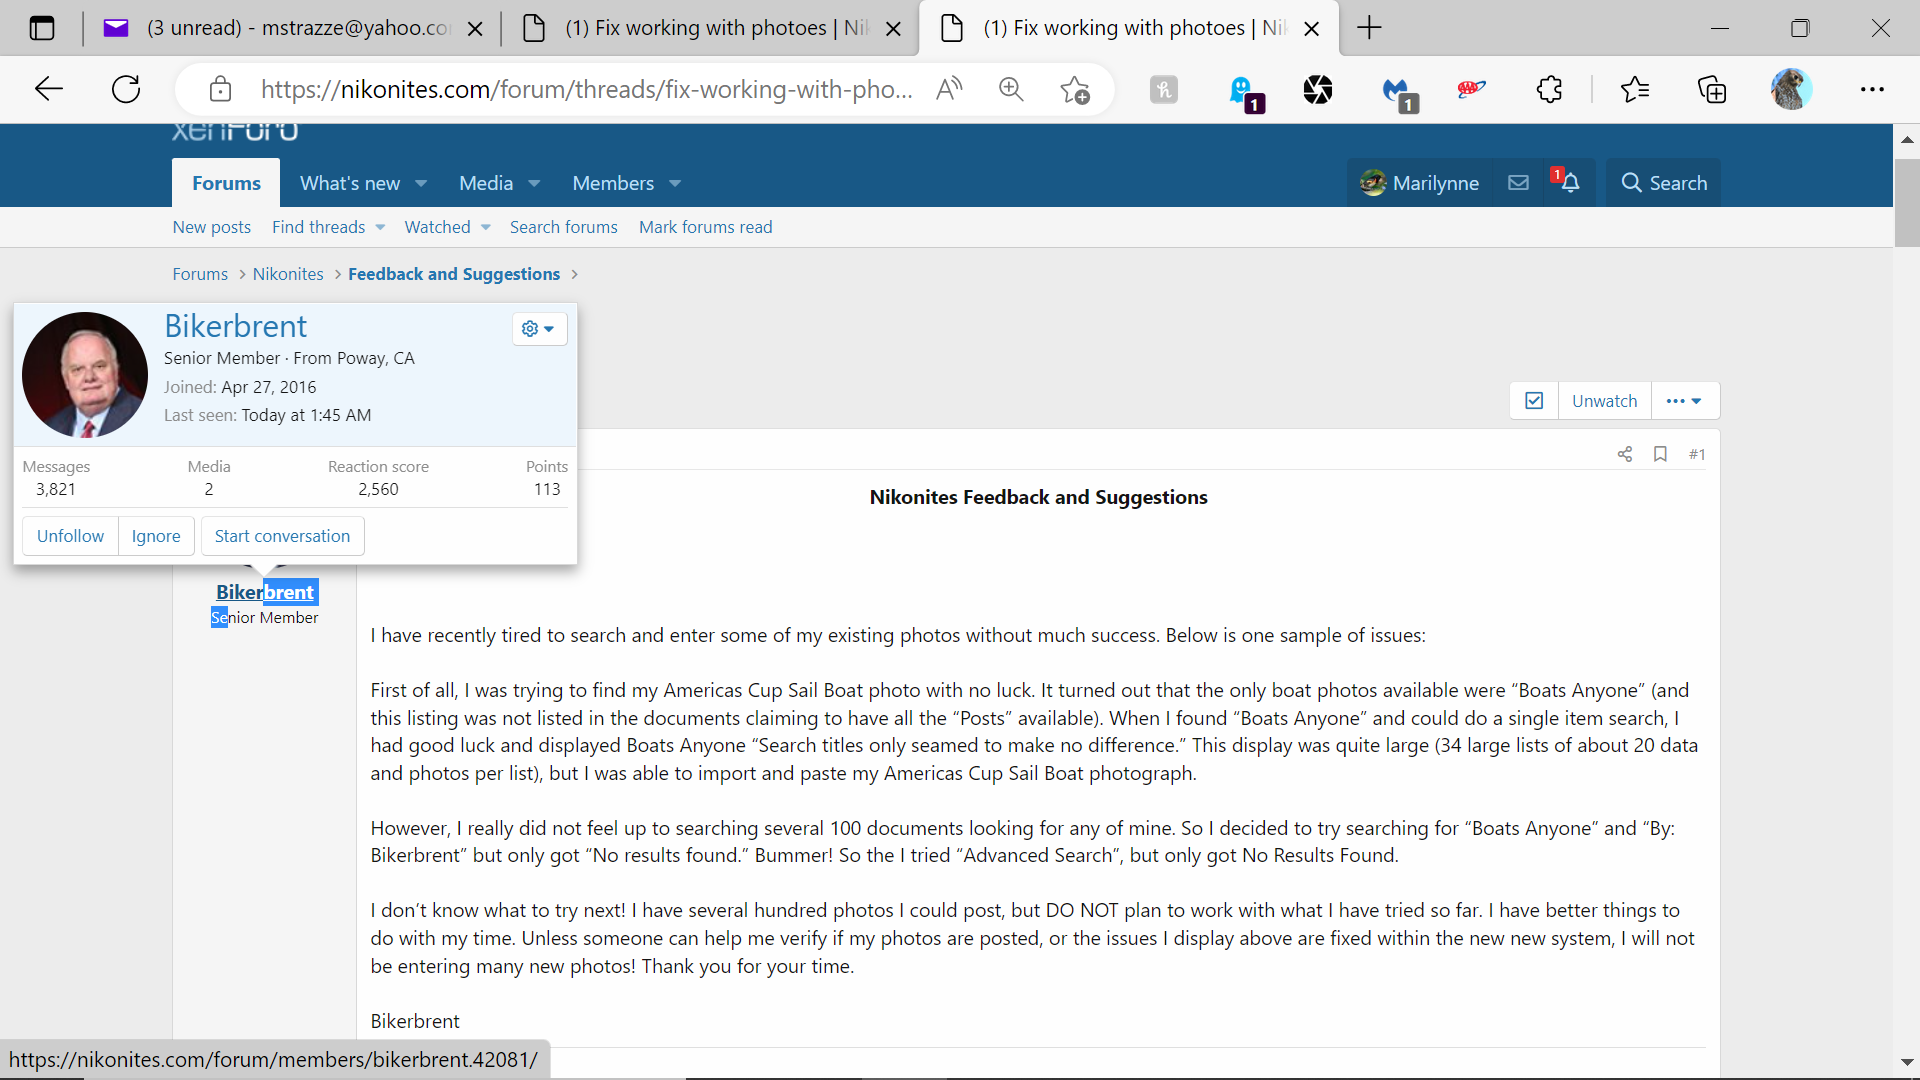
Task: Add this page to browser favorites
Action: [x=1075, y=90]
